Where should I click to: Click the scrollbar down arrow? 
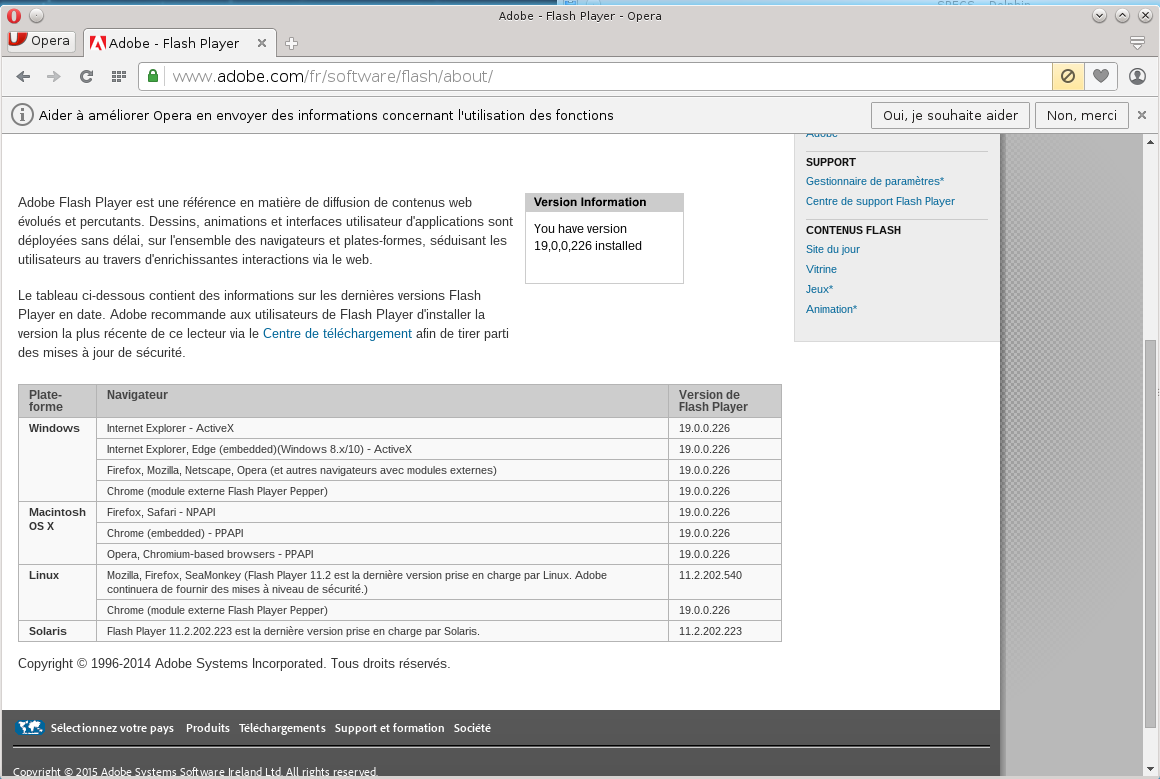pyautogui.click(x=1150, y=769)
